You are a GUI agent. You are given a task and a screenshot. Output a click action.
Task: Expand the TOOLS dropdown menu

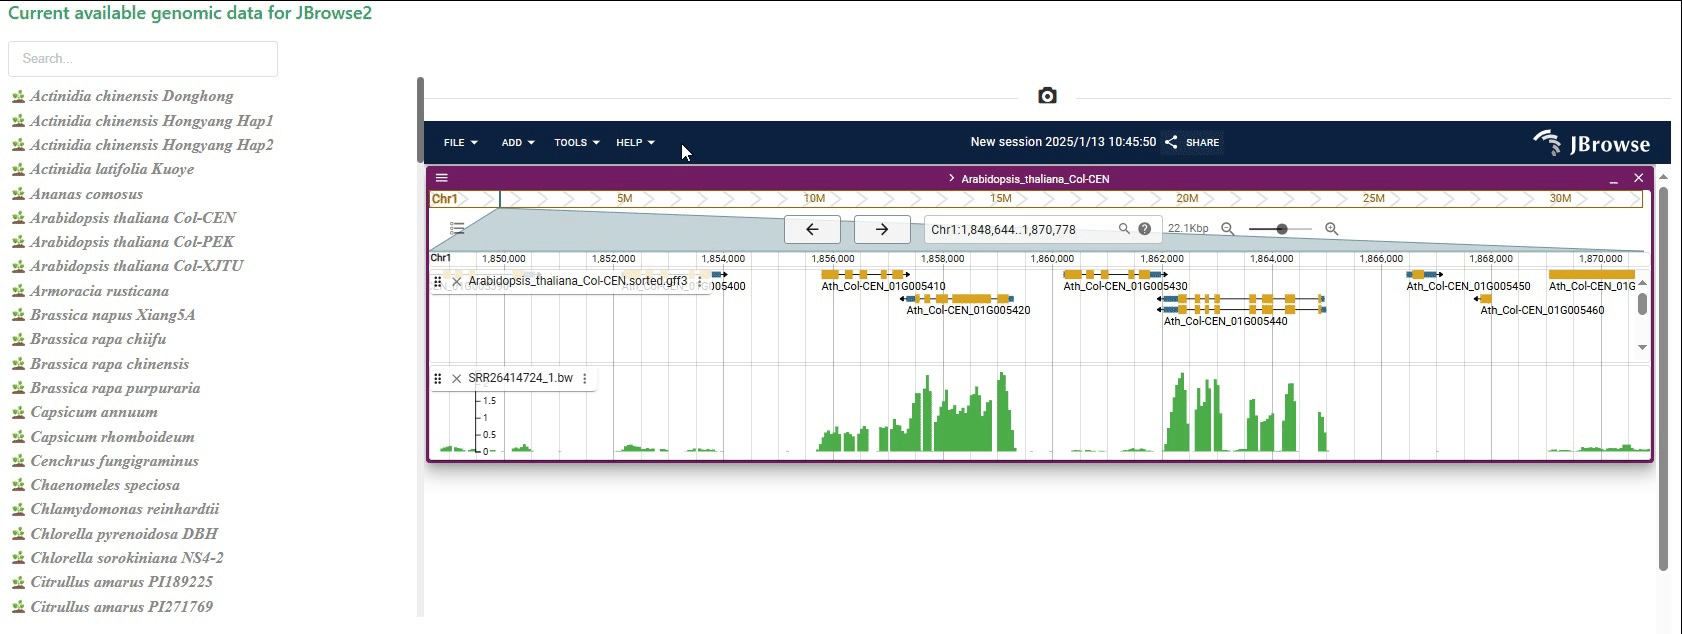tap(576, 143)
